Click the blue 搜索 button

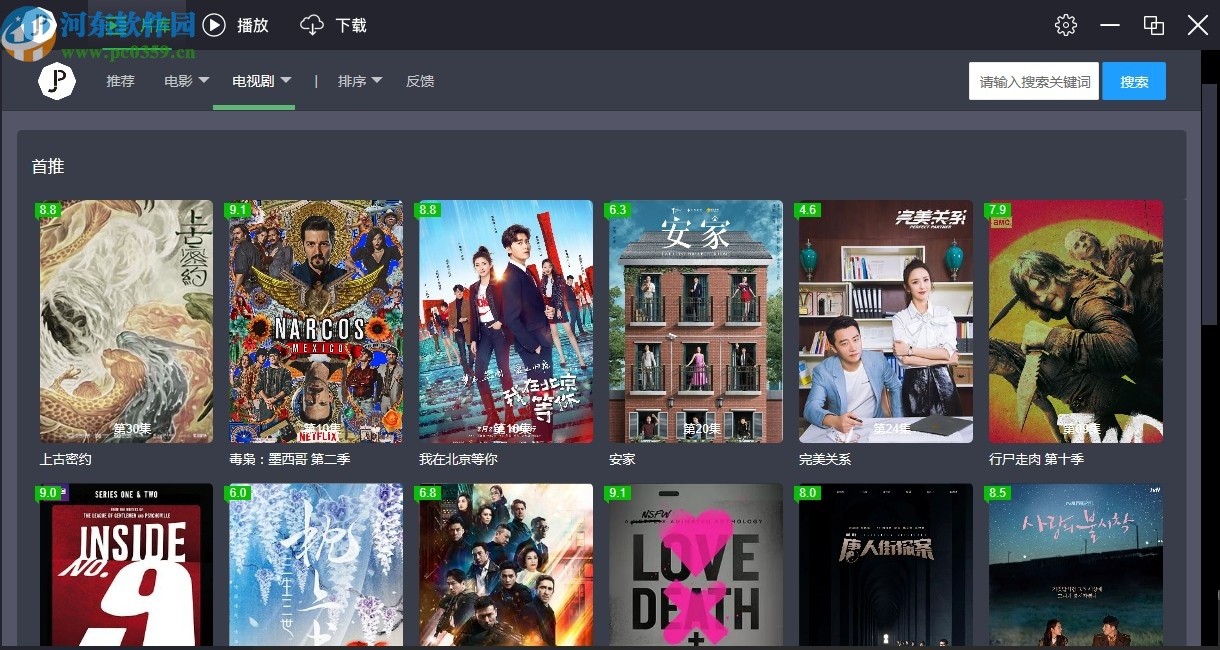pos(1134,81)
